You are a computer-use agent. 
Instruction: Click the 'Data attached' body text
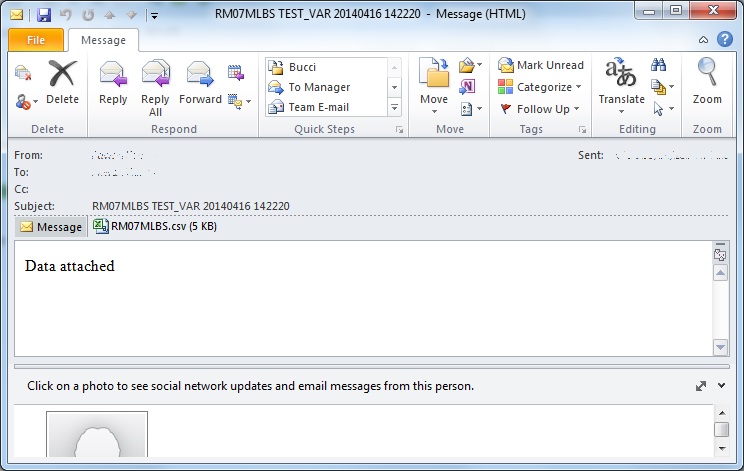70,266
